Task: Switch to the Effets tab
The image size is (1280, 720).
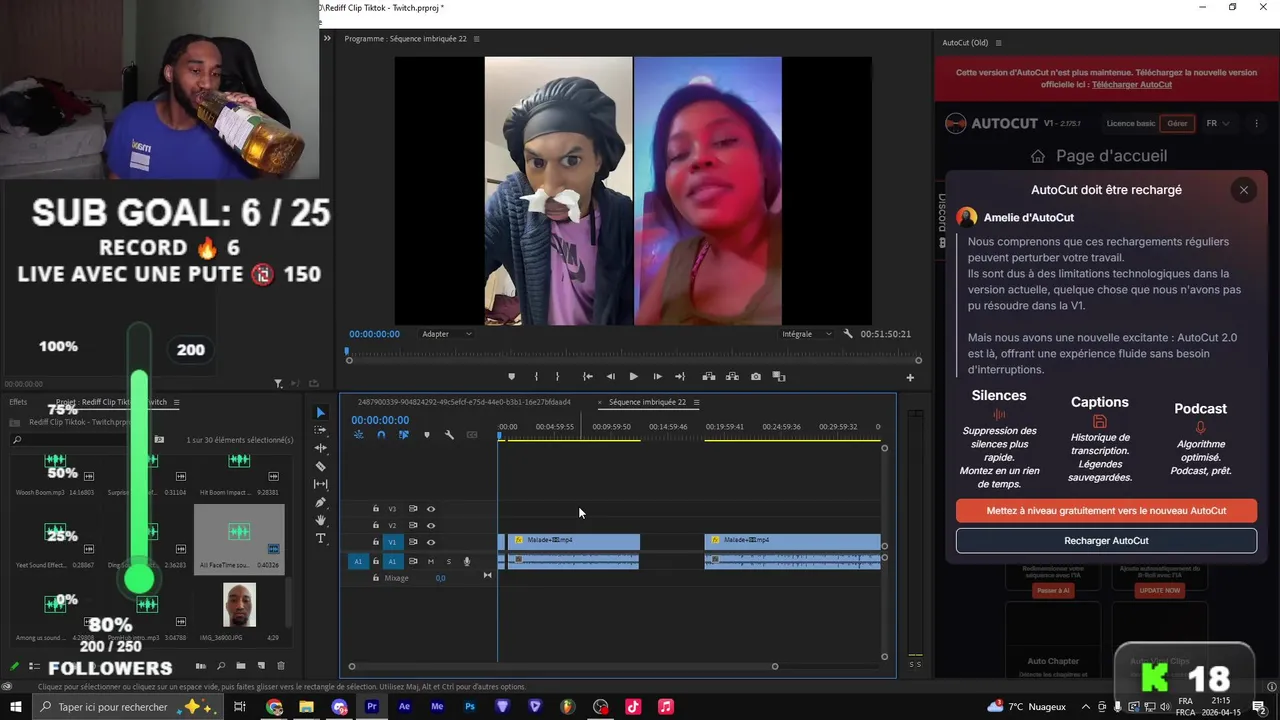Action: (18, 402)
